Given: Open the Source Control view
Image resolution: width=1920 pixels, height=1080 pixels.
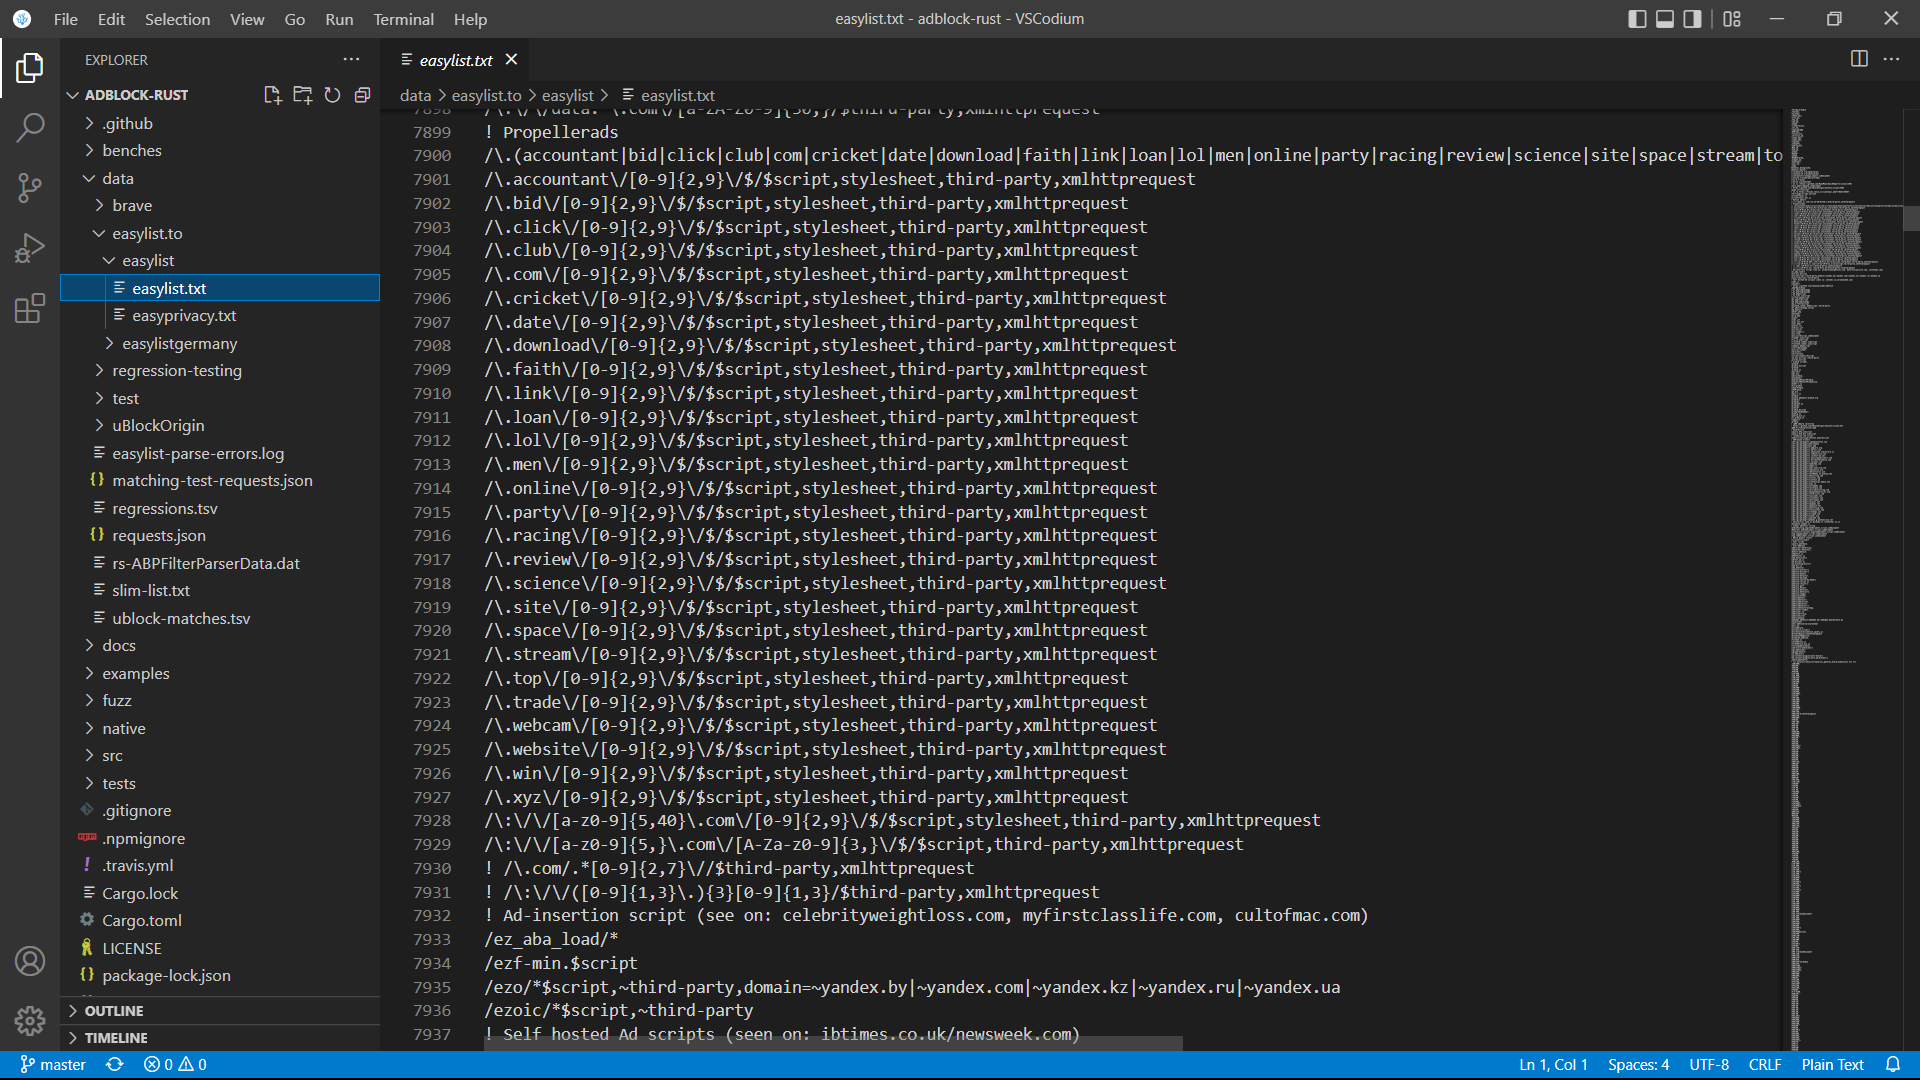Looking at the screenshot, I should tap(30, 188).
